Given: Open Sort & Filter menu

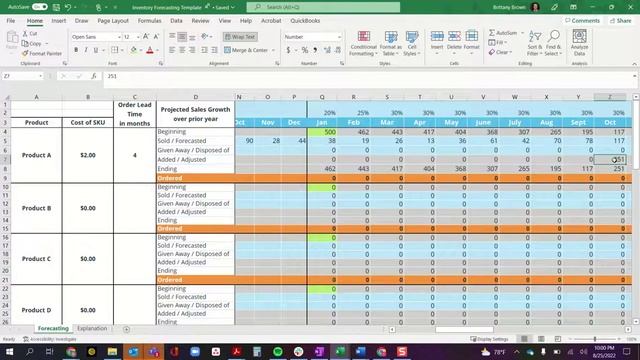Looking at the screenshot, I should 535,43.
